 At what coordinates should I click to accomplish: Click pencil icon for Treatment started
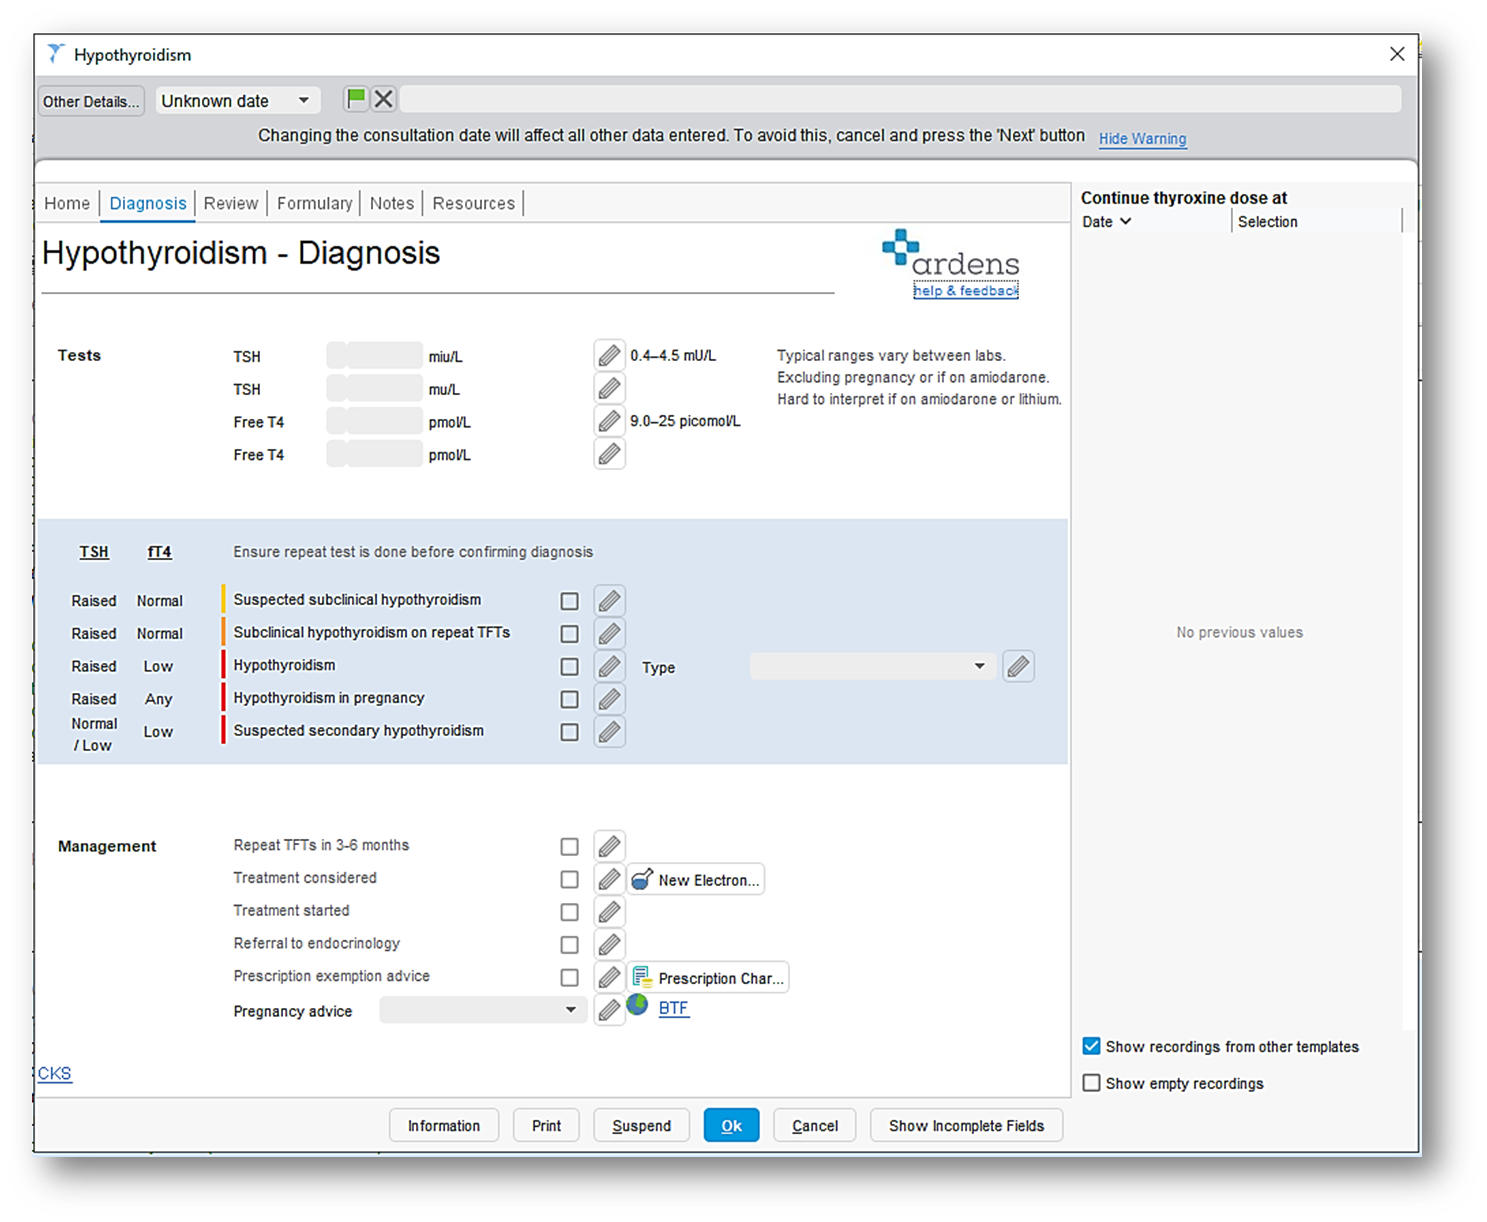609,912
